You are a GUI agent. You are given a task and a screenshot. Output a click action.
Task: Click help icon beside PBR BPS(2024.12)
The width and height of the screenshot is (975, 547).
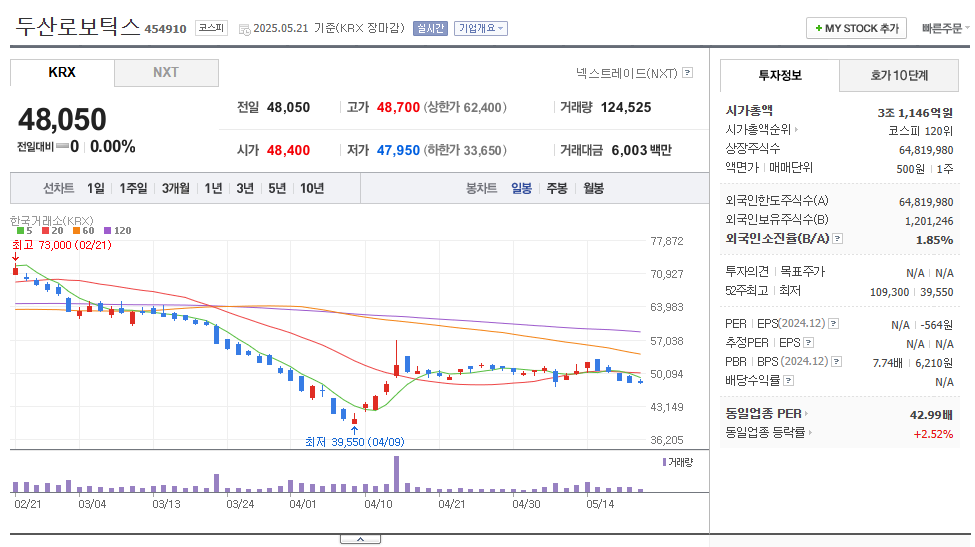pyautogui.click(x=837, y=362)
